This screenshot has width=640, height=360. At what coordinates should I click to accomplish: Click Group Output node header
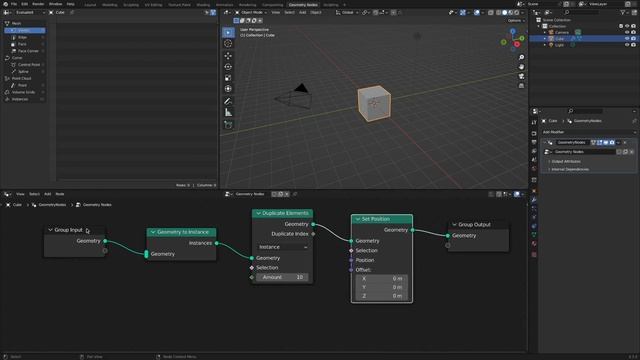[478, 224]
